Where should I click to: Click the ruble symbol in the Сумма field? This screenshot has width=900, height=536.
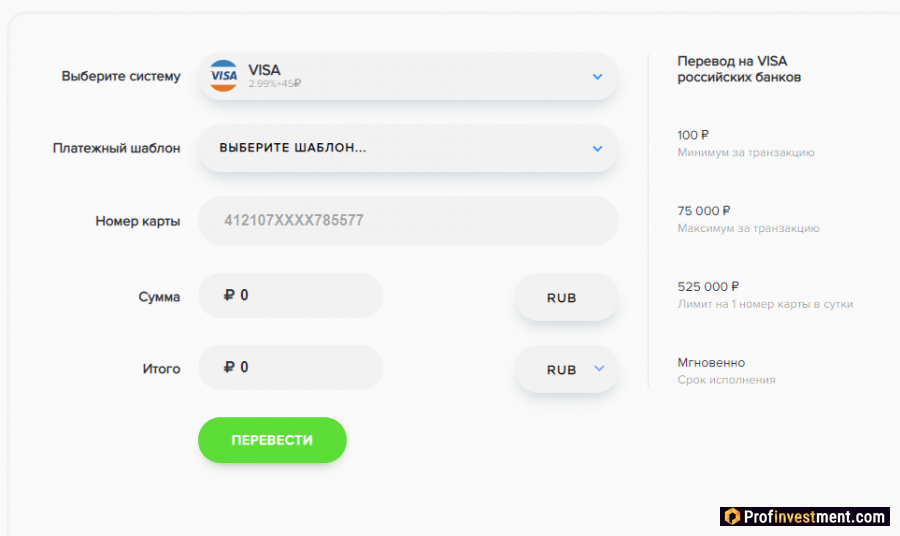230,296
